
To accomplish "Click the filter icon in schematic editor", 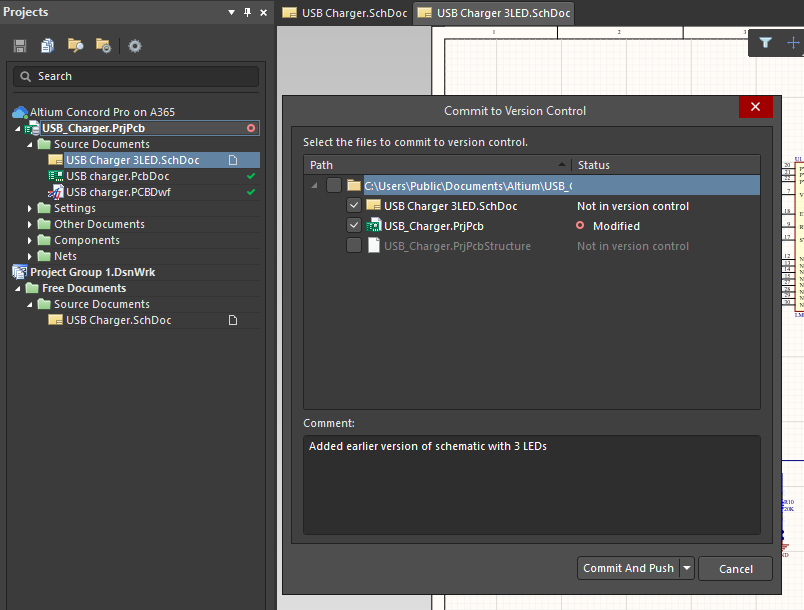I will coord(766,43).
